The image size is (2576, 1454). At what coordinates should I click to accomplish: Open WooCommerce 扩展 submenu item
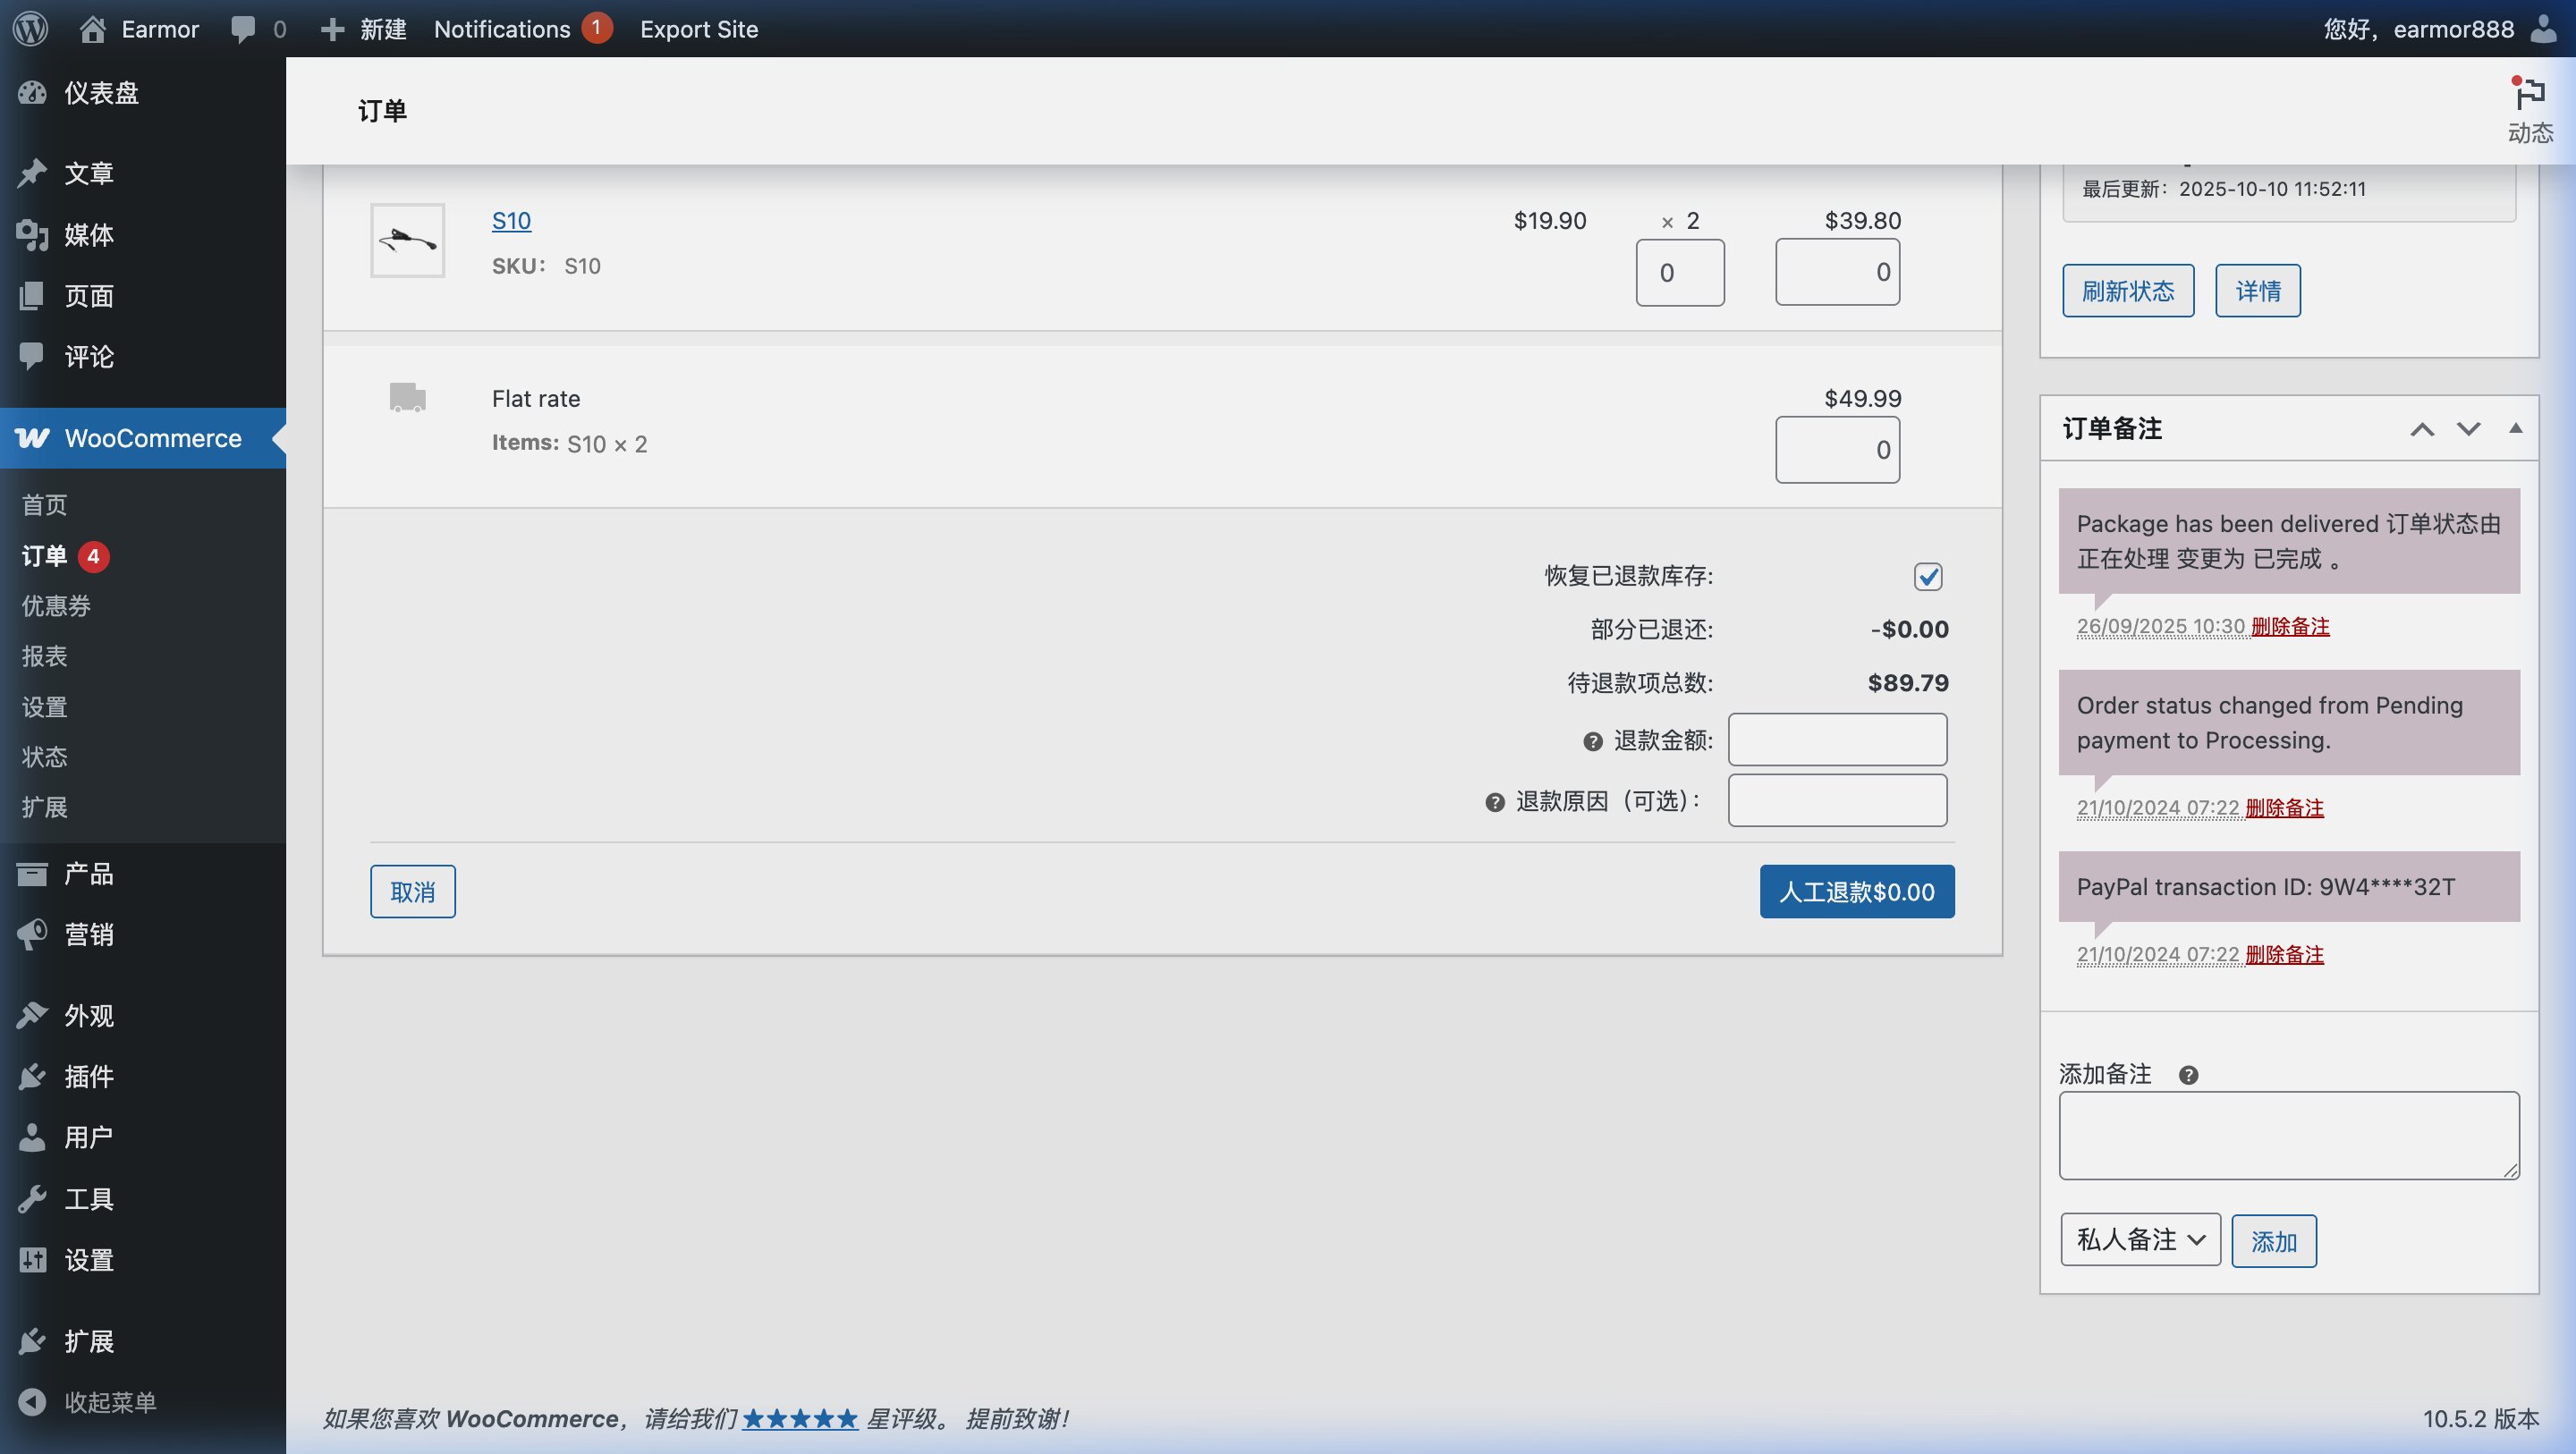point(45,807)
